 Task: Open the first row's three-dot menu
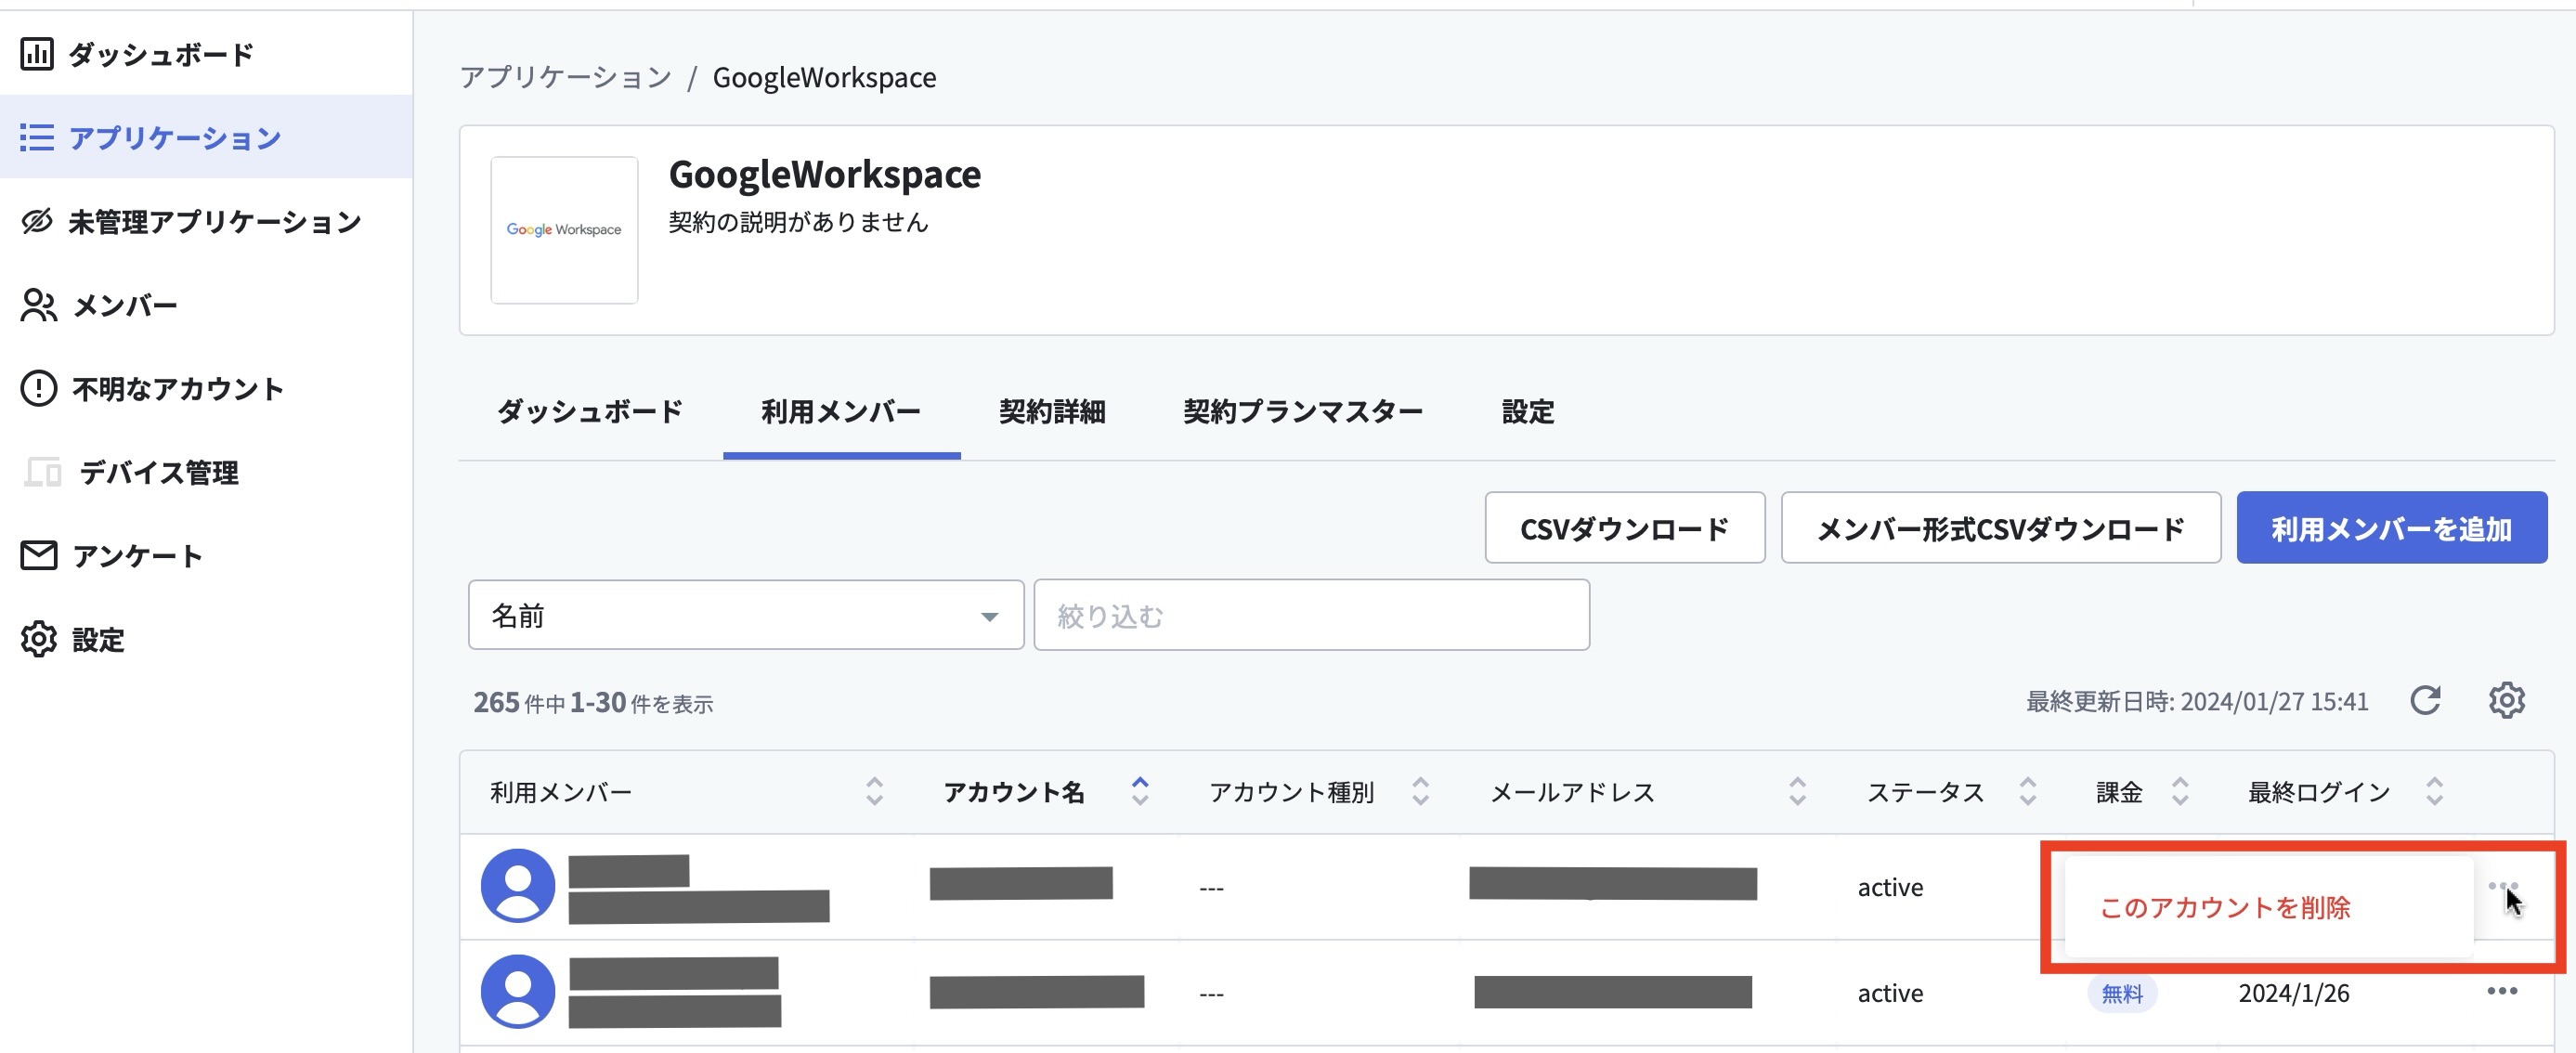click(x=2502, y=886)
